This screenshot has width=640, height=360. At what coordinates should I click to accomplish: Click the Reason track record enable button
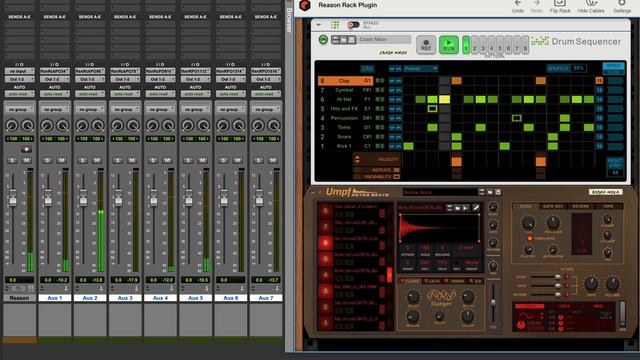pos(27,149)
